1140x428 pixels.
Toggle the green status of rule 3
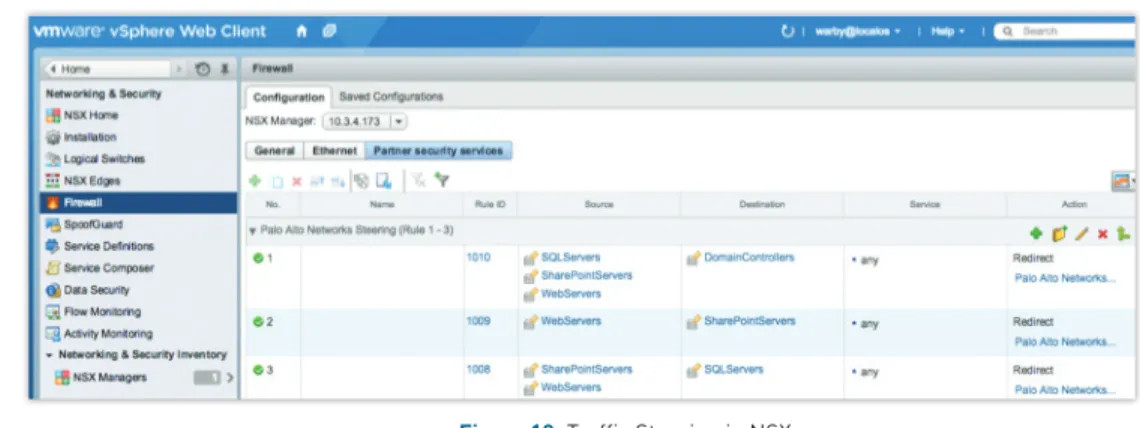point(257,370)
